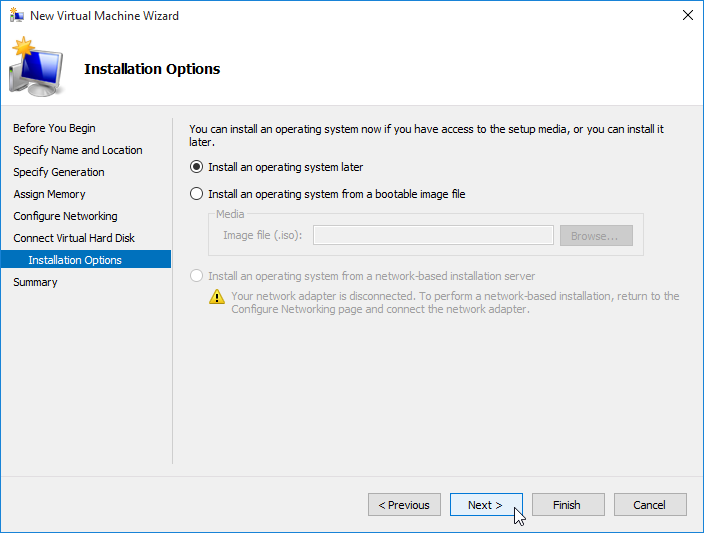Click the yellow warning triangle icon
This screenshot has width=704, height=533.
(x=217, y=297)
